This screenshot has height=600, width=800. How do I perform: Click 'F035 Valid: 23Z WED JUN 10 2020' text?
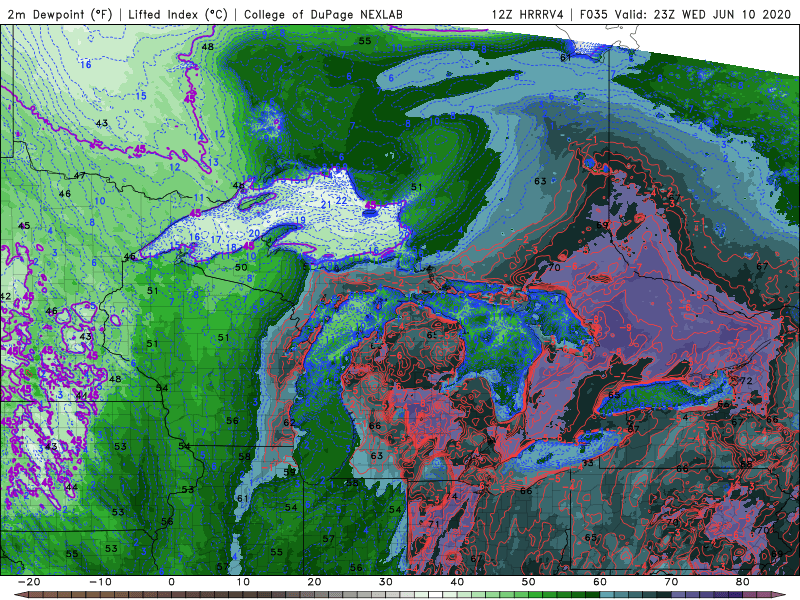(685, 14)
